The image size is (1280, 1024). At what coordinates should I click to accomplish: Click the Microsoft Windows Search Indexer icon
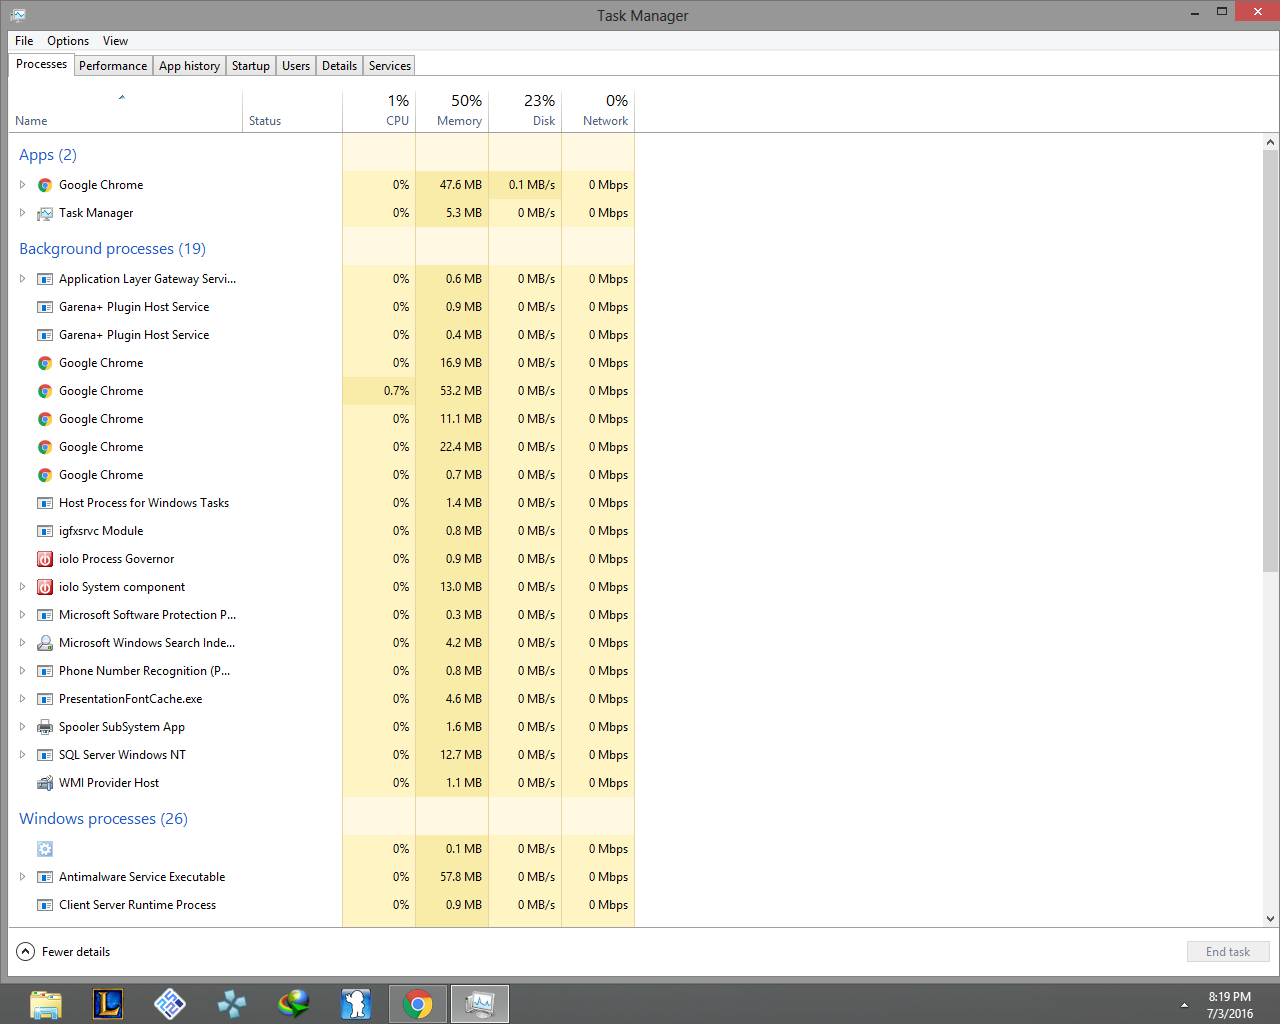45,643
